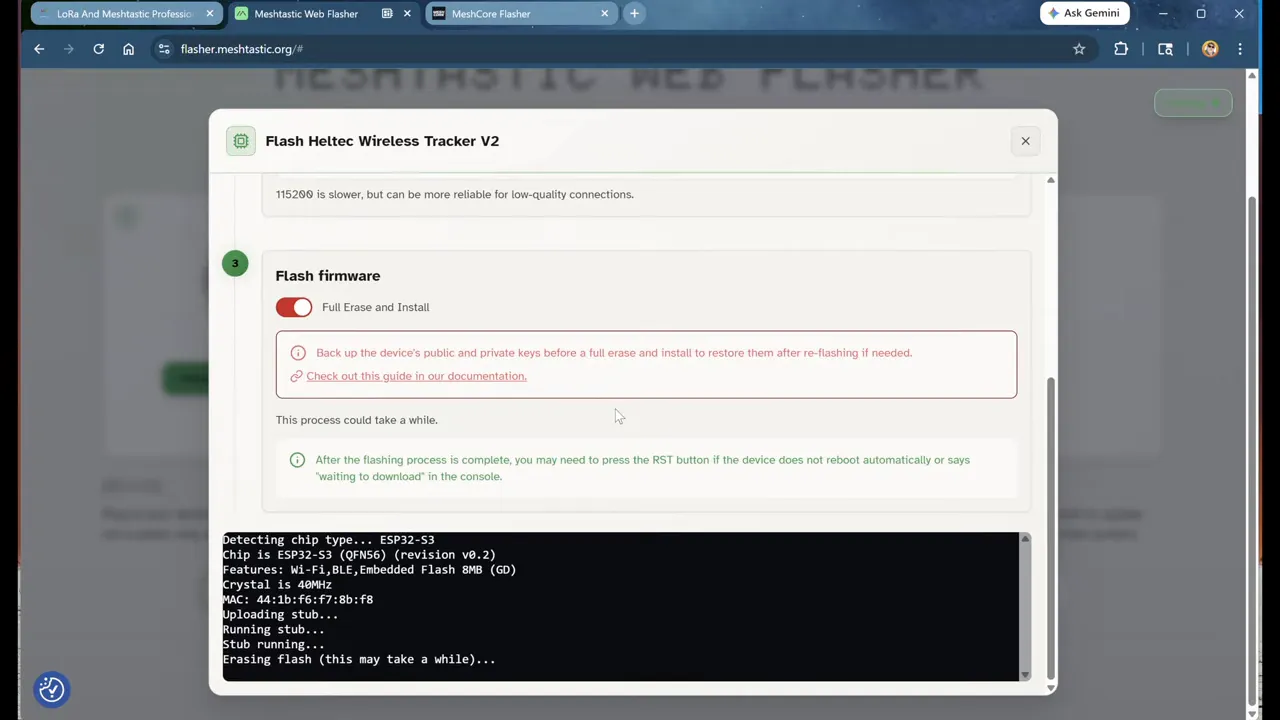Click the text "This process could take a while."
The width and height of the screenshot is (1280, 720).
pyautogui.click(x=357, y=420)
